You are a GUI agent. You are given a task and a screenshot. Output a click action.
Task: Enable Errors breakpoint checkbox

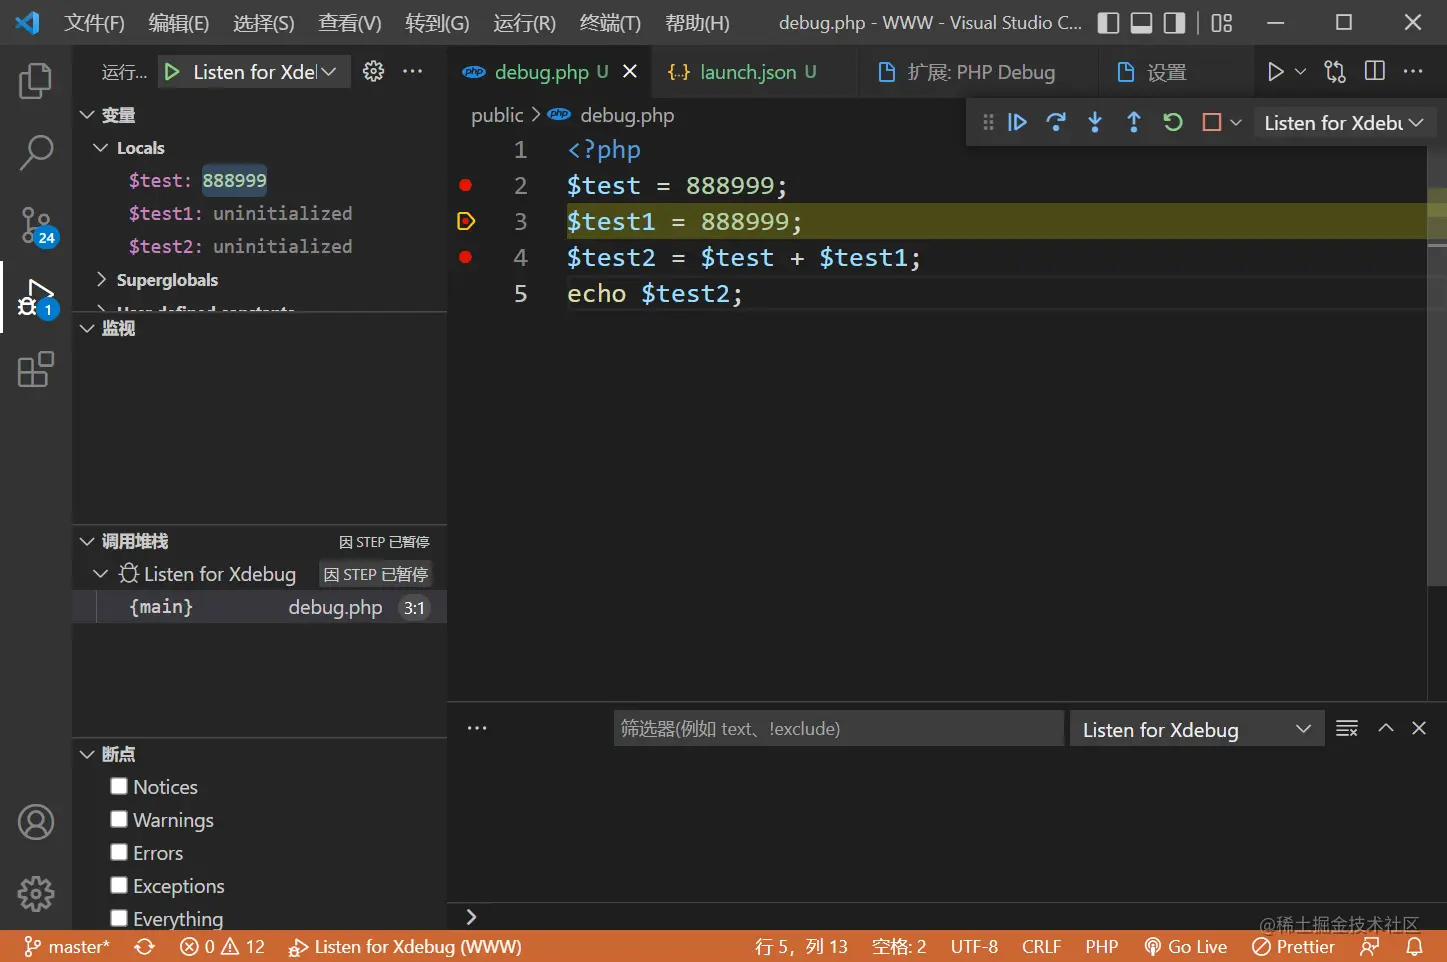pyautogui.click(x=119, y=852)
